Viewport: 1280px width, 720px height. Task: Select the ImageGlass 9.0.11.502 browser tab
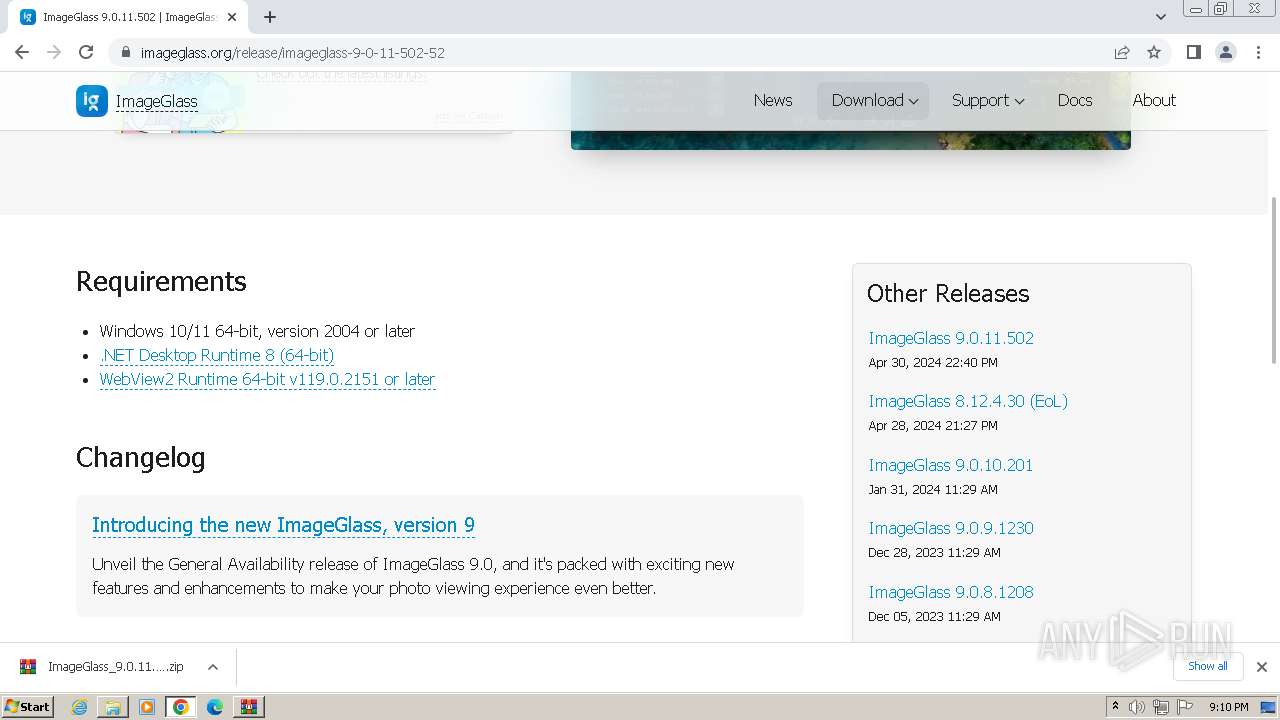point(128,17)
